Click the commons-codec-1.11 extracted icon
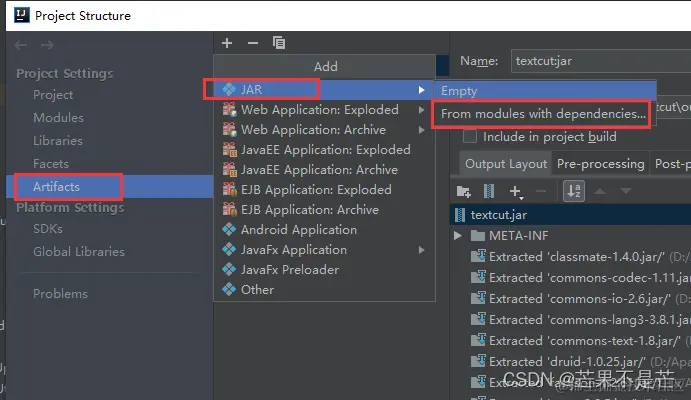The image size is (691, 400). click(x=478, y=277)
